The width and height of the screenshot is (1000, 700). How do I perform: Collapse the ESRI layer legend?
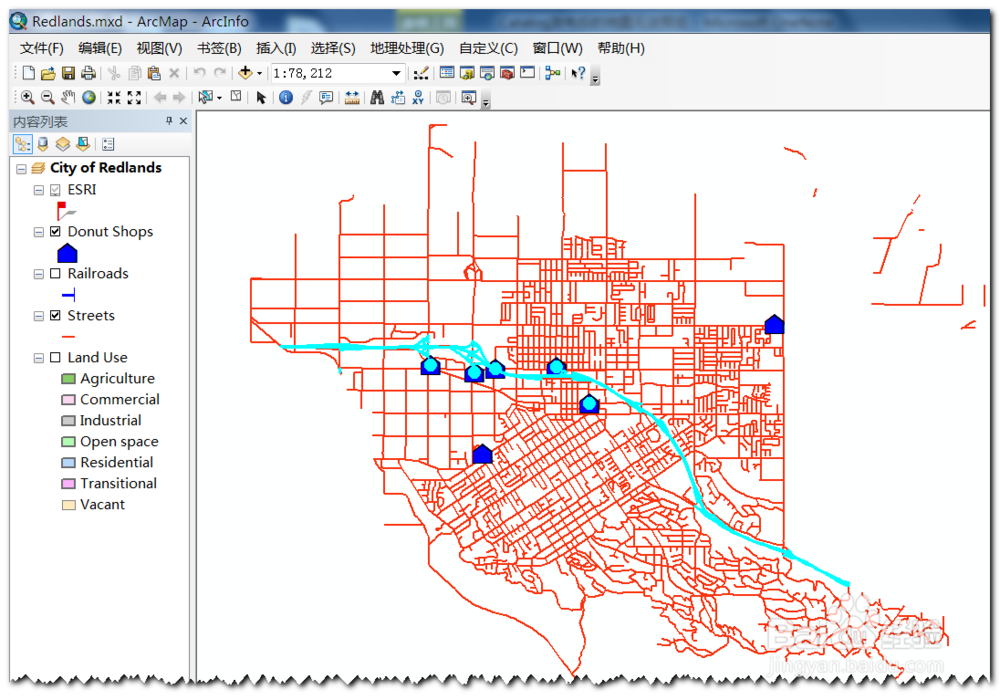(39, 190)
